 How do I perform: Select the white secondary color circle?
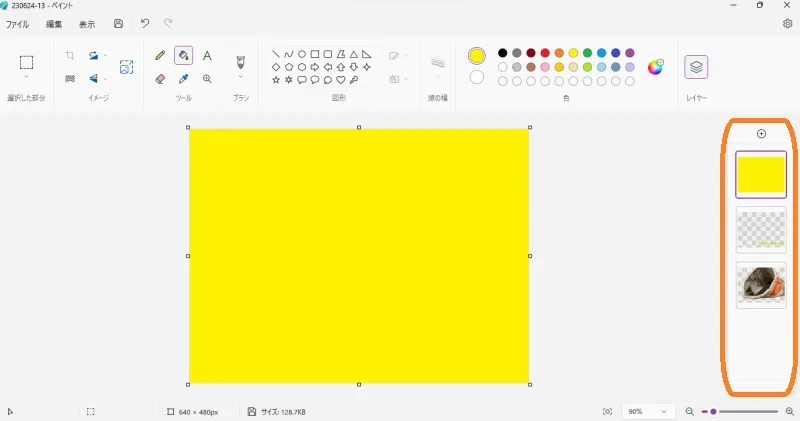tap(476, 77)
